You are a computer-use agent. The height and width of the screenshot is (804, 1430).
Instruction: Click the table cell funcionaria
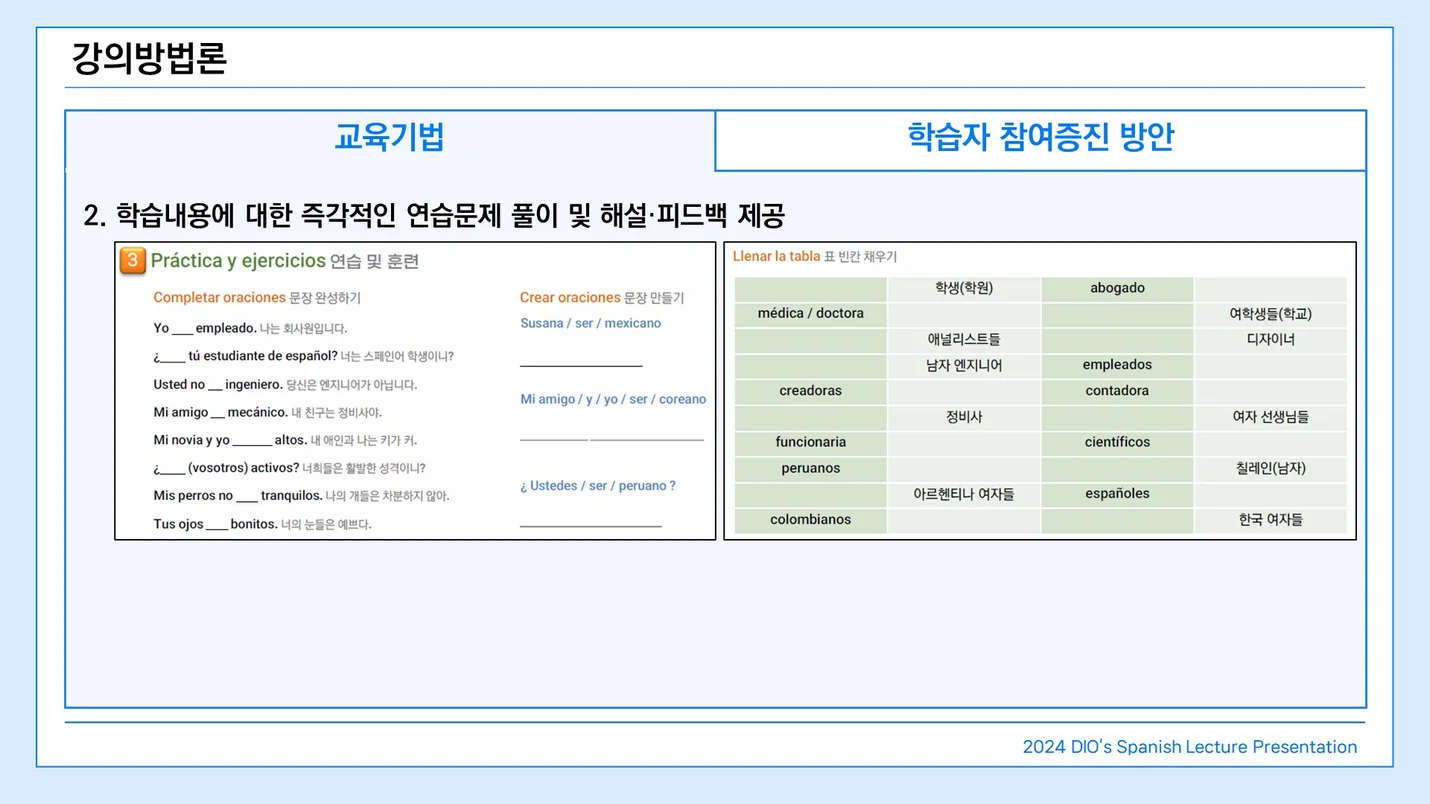tap(810, 442)
